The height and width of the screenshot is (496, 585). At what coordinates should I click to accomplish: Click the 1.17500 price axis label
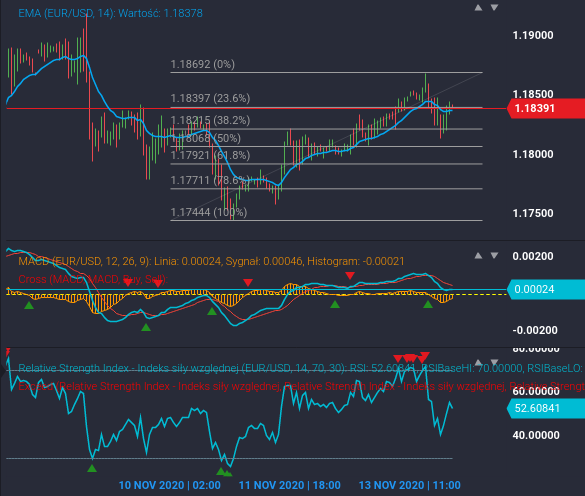533,213
